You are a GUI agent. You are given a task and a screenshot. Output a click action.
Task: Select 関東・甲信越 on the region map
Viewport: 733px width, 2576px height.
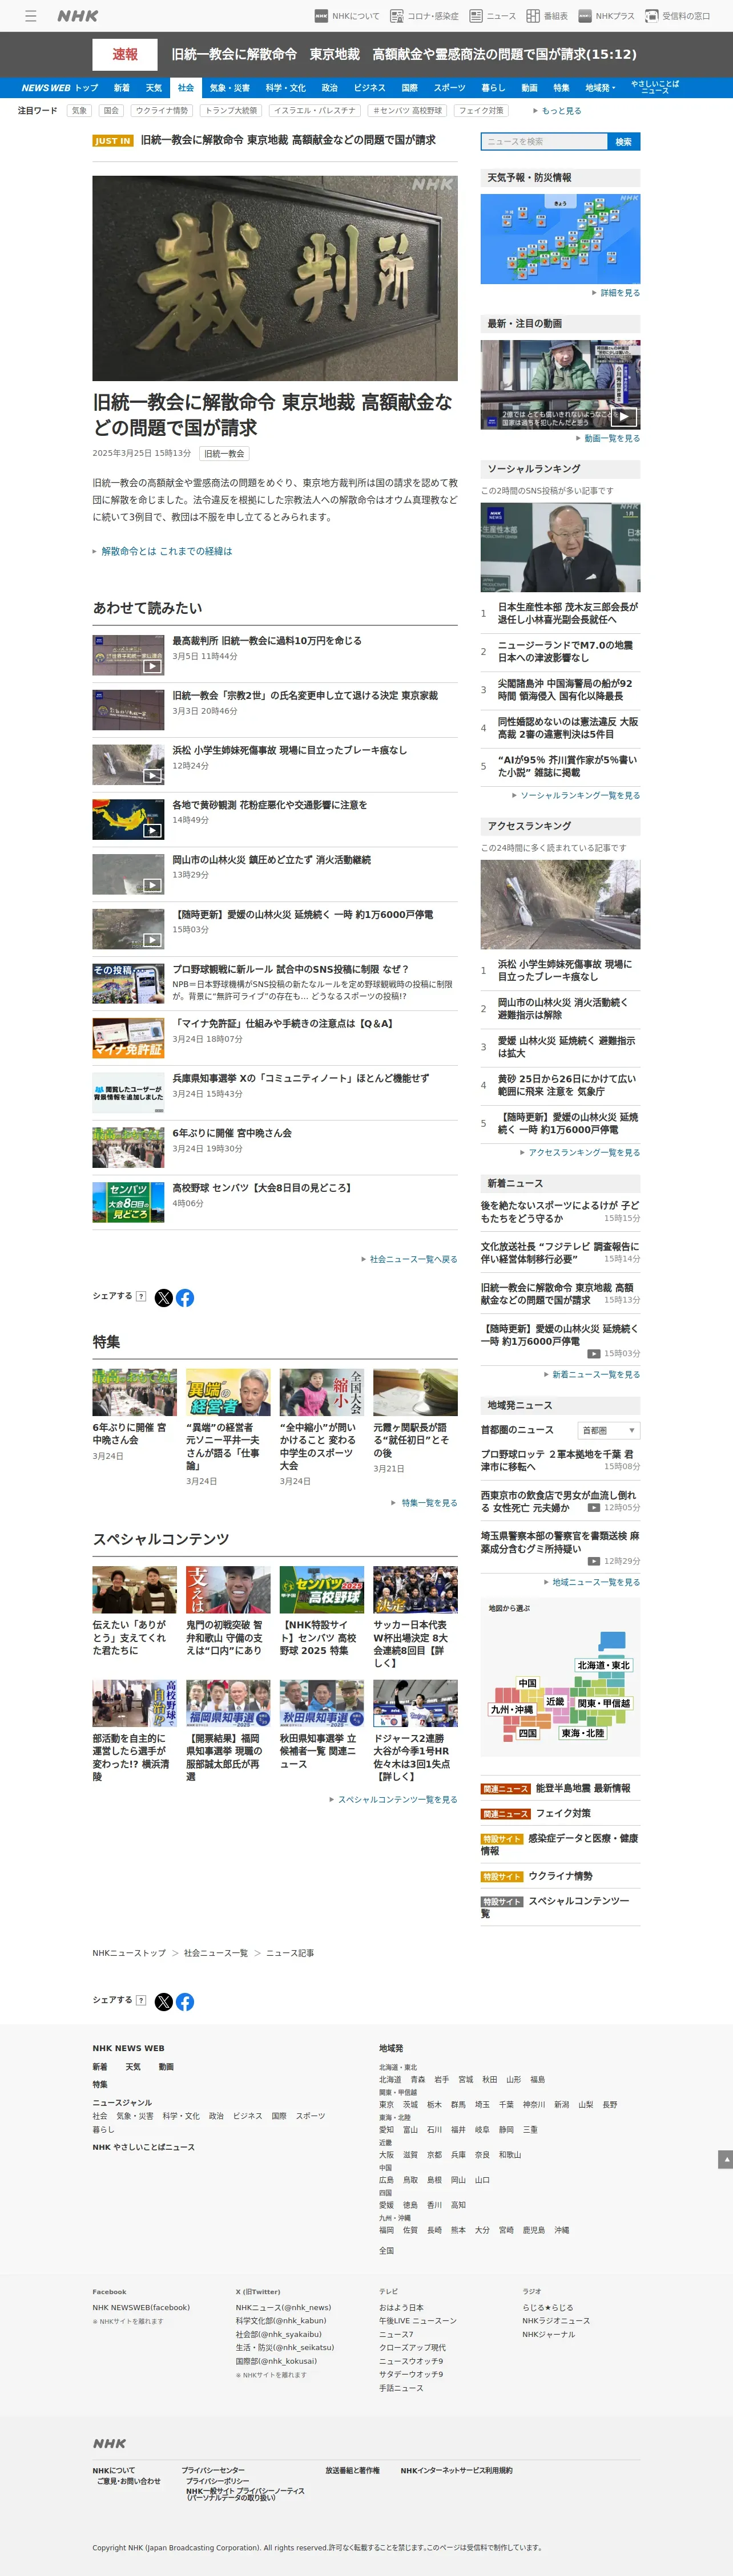[x=603, y=1703]
